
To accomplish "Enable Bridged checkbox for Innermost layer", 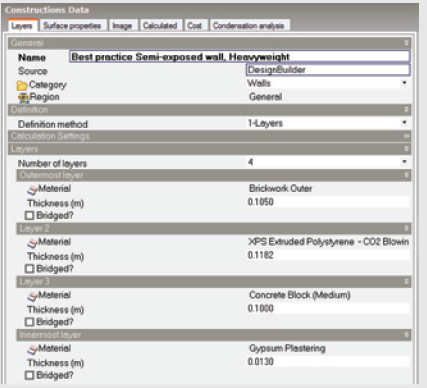I will [29, 375].
